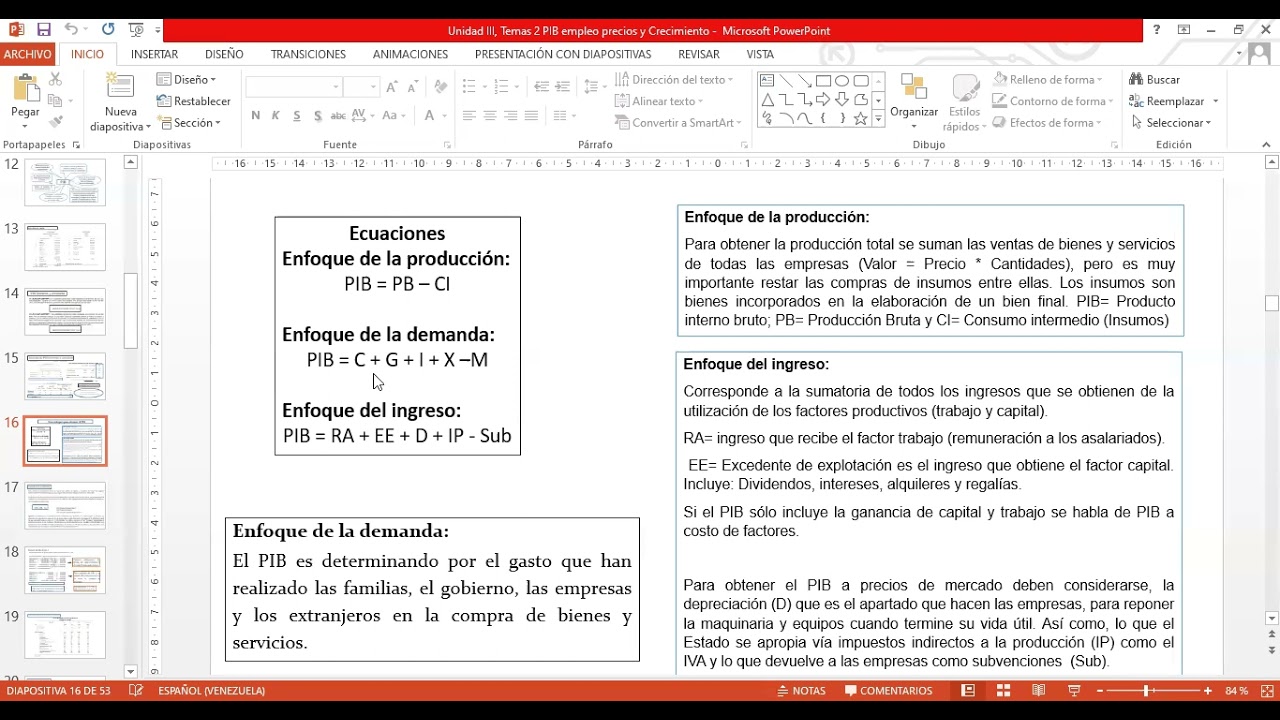The width and height of the screenshot is (1280, 720).
Task: Click COMENTARIOS in status bar
Action: pyautogui.click(x=889, y=691)
